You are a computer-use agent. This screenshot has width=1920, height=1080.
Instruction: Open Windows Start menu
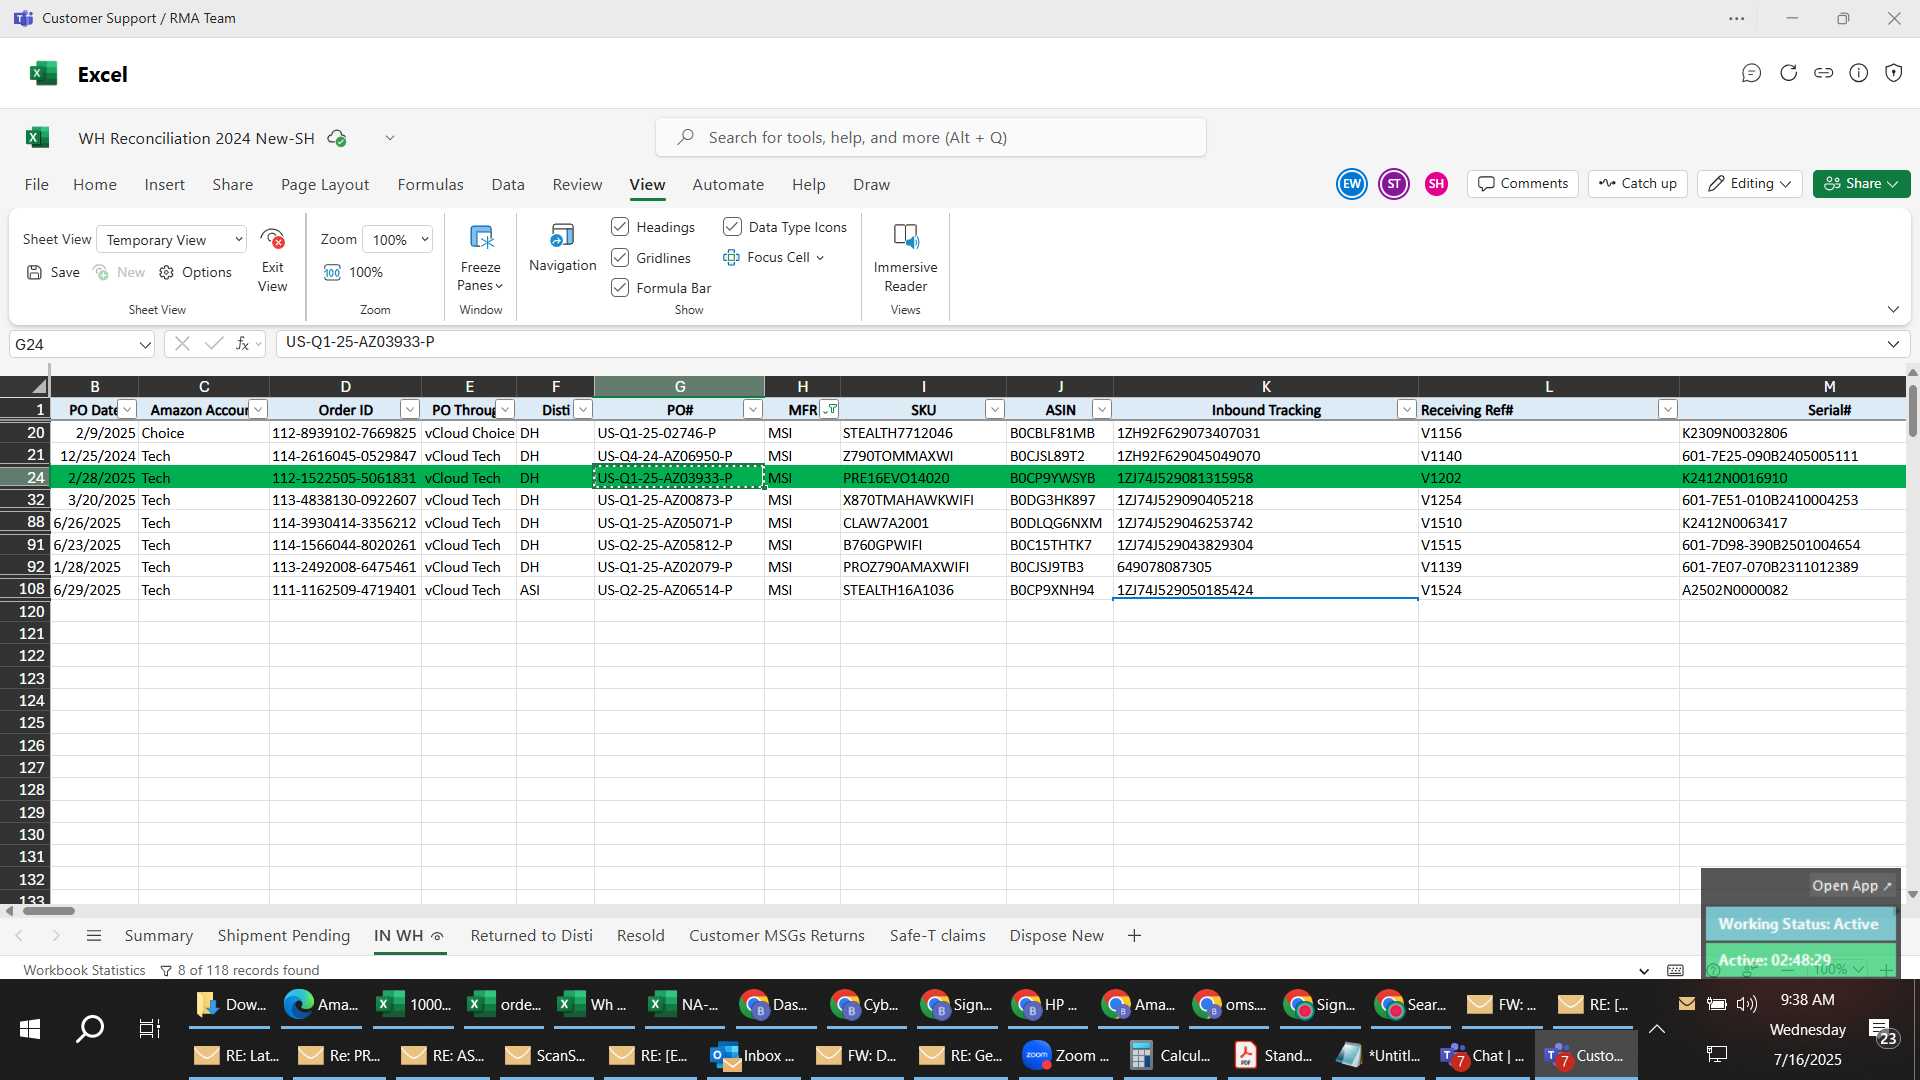[x=30, y=1029]
